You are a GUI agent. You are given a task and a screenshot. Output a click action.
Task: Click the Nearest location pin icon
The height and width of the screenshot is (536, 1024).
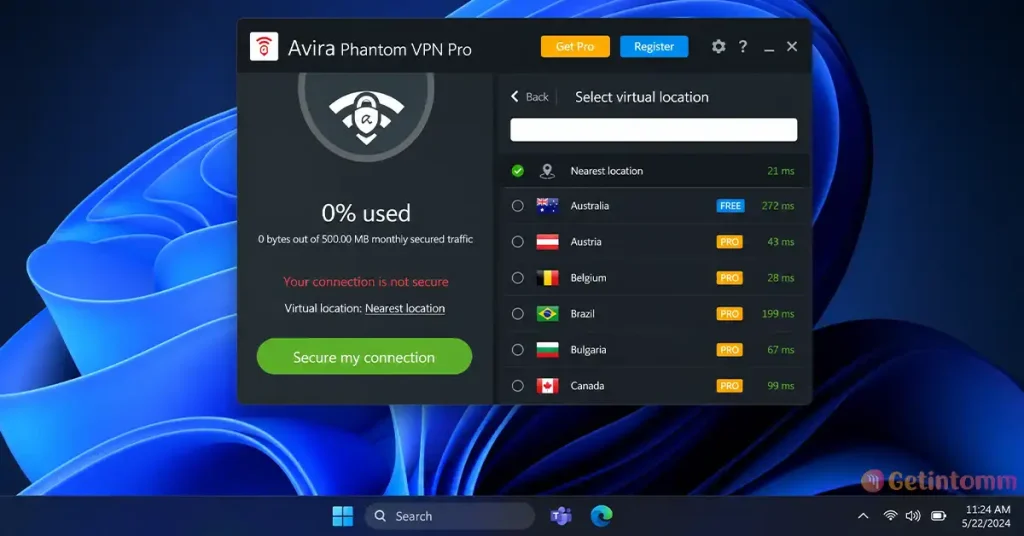(x=547, y=171)
